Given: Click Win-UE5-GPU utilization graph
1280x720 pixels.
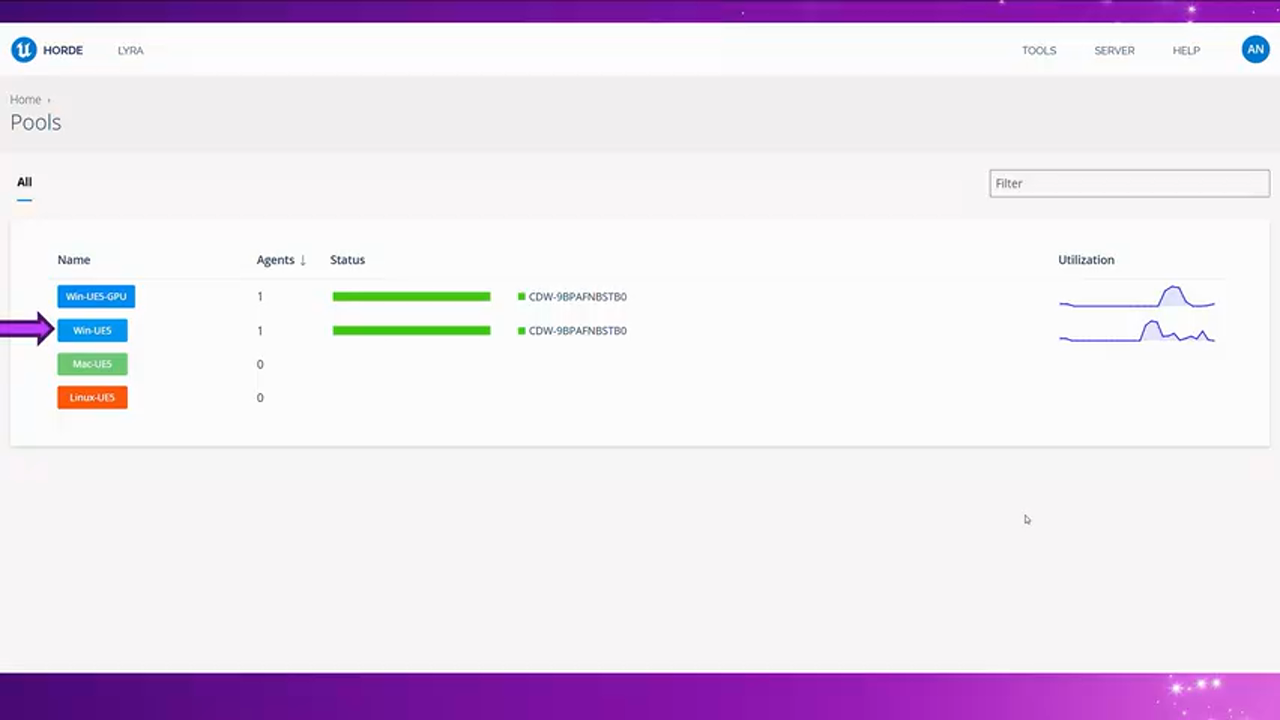Looking at the screenshot, I should (1137, 297).
